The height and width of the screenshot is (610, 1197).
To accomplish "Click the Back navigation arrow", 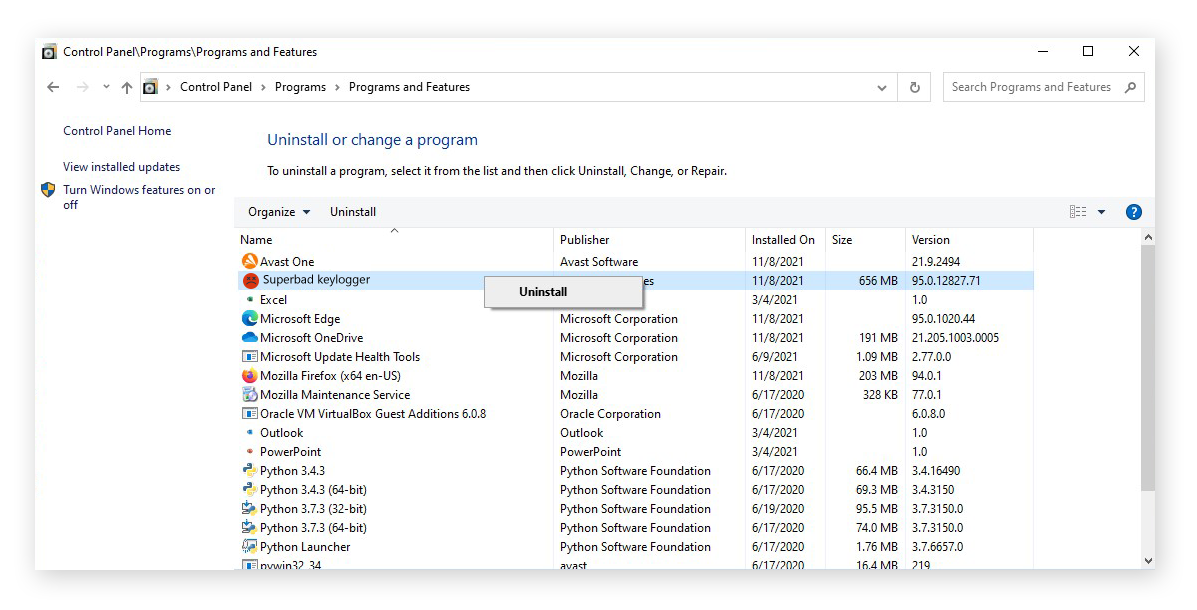I will coord(53,87).
